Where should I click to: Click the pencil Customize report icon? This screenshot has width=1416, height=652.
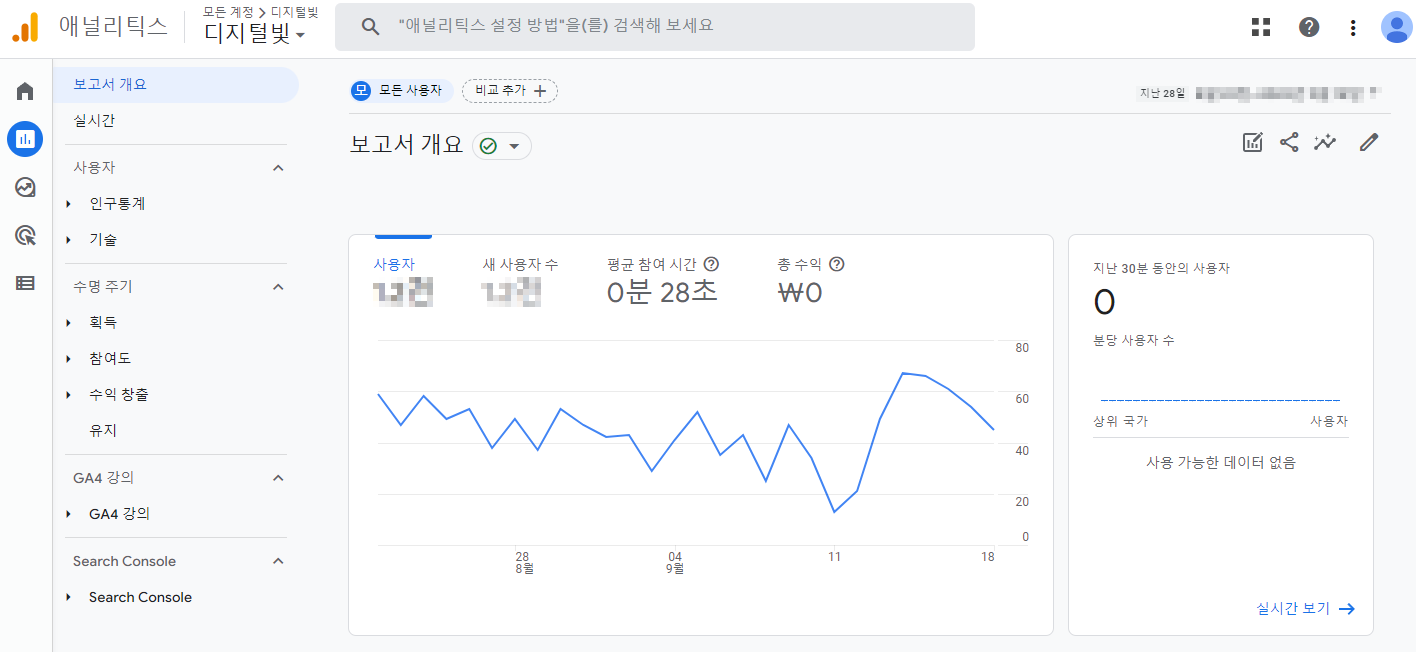click(1369, 142)
